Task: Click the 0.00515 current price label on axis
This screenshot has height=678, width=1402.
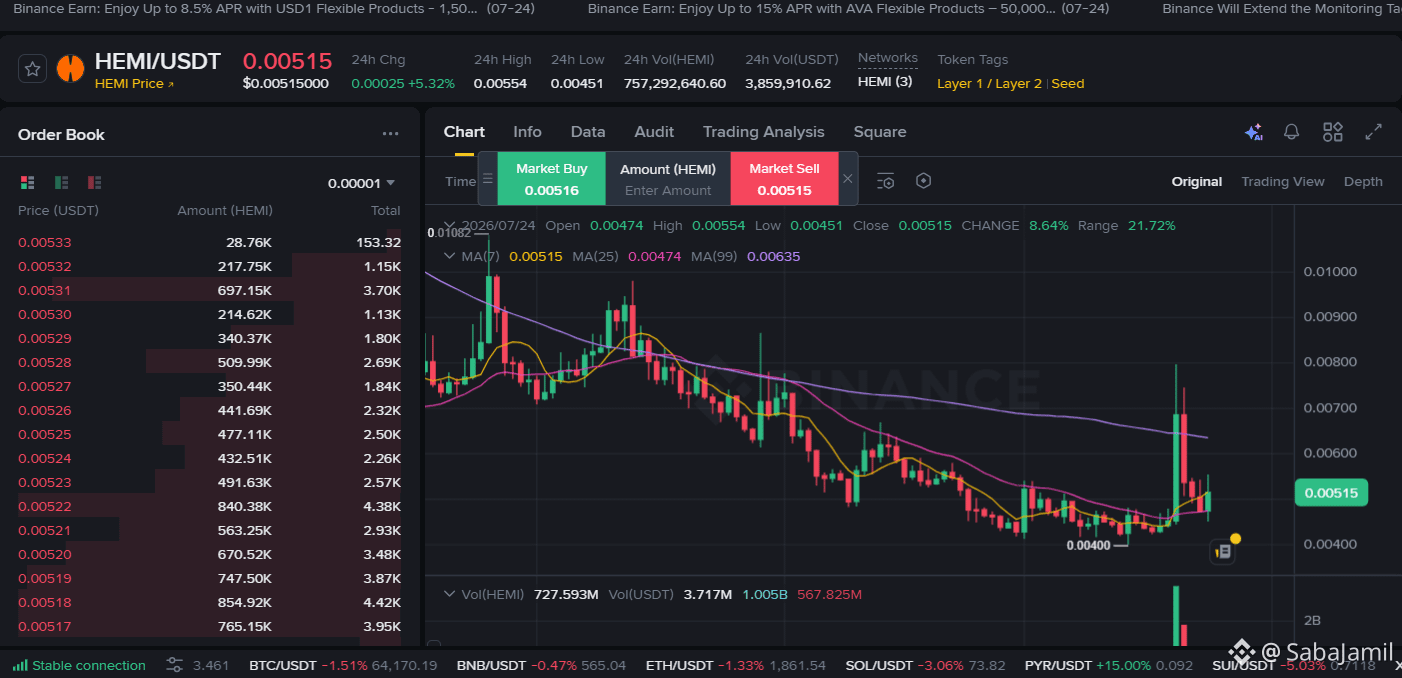Action: coord(1330,493)
